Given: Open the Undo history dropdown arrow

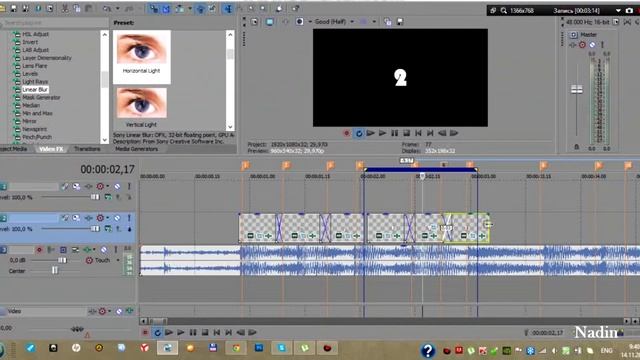Looking at the screenshot, I should coord(118,9).
